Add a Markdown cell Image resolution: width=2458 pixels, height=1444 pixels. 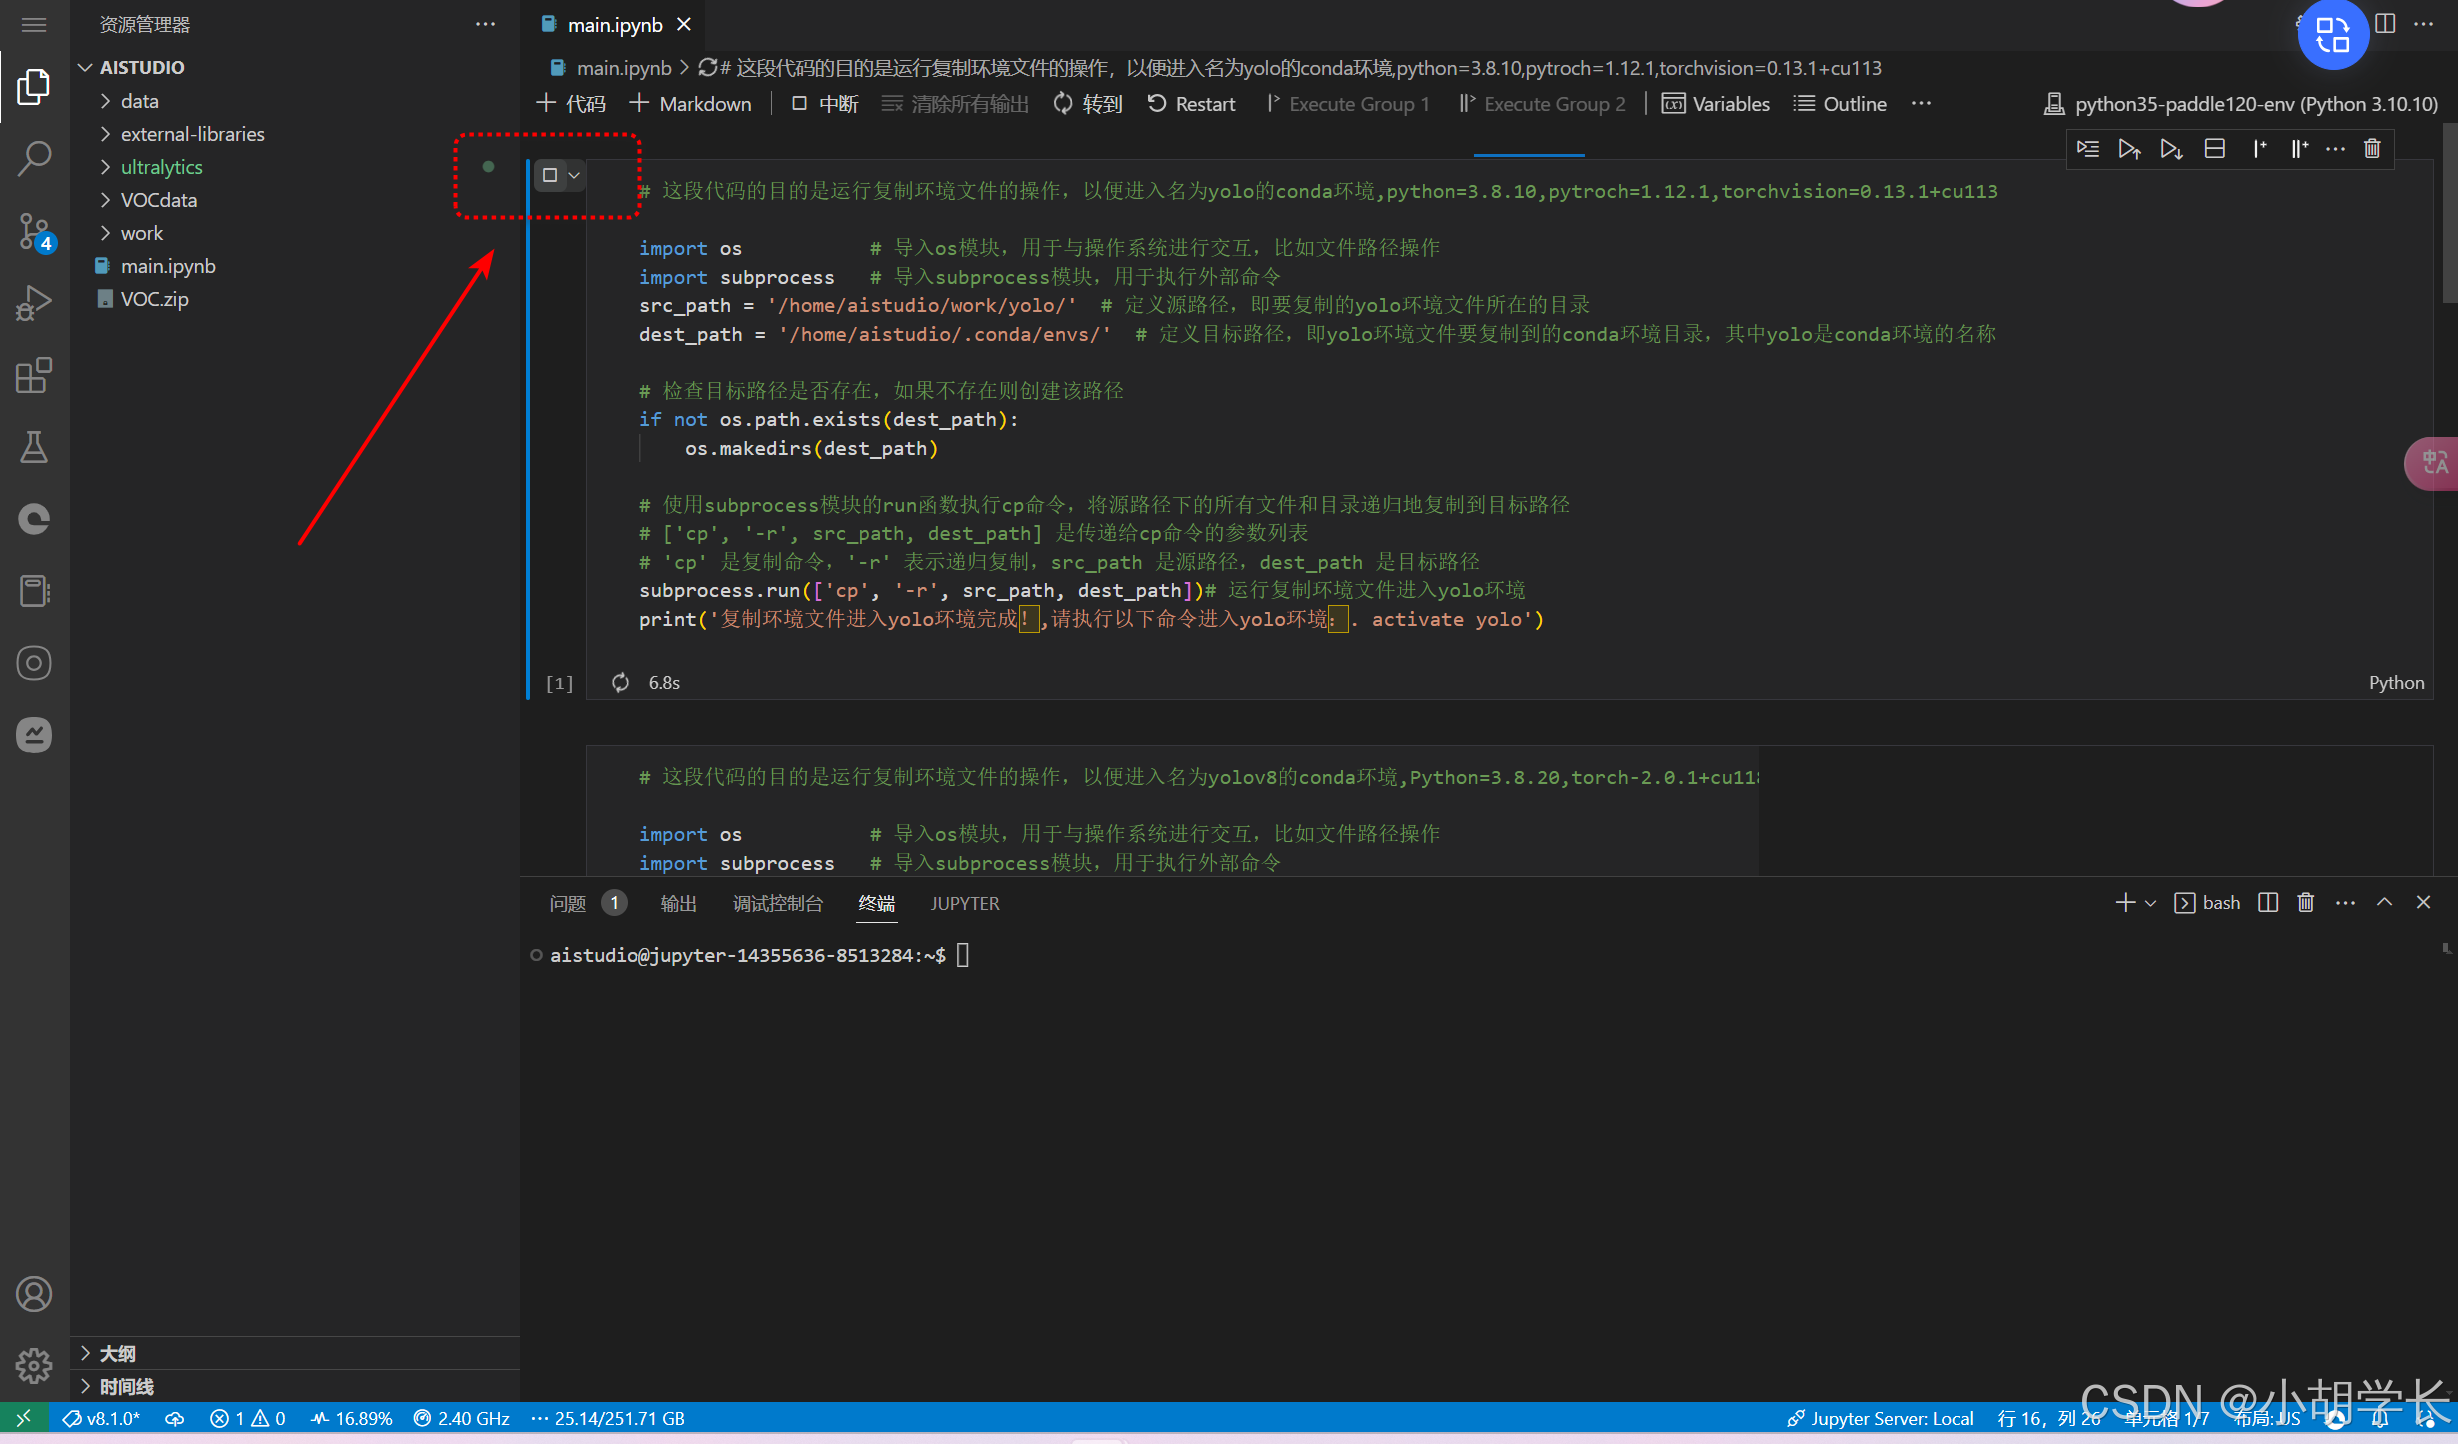pyautogui.click(x=691, y=104)
